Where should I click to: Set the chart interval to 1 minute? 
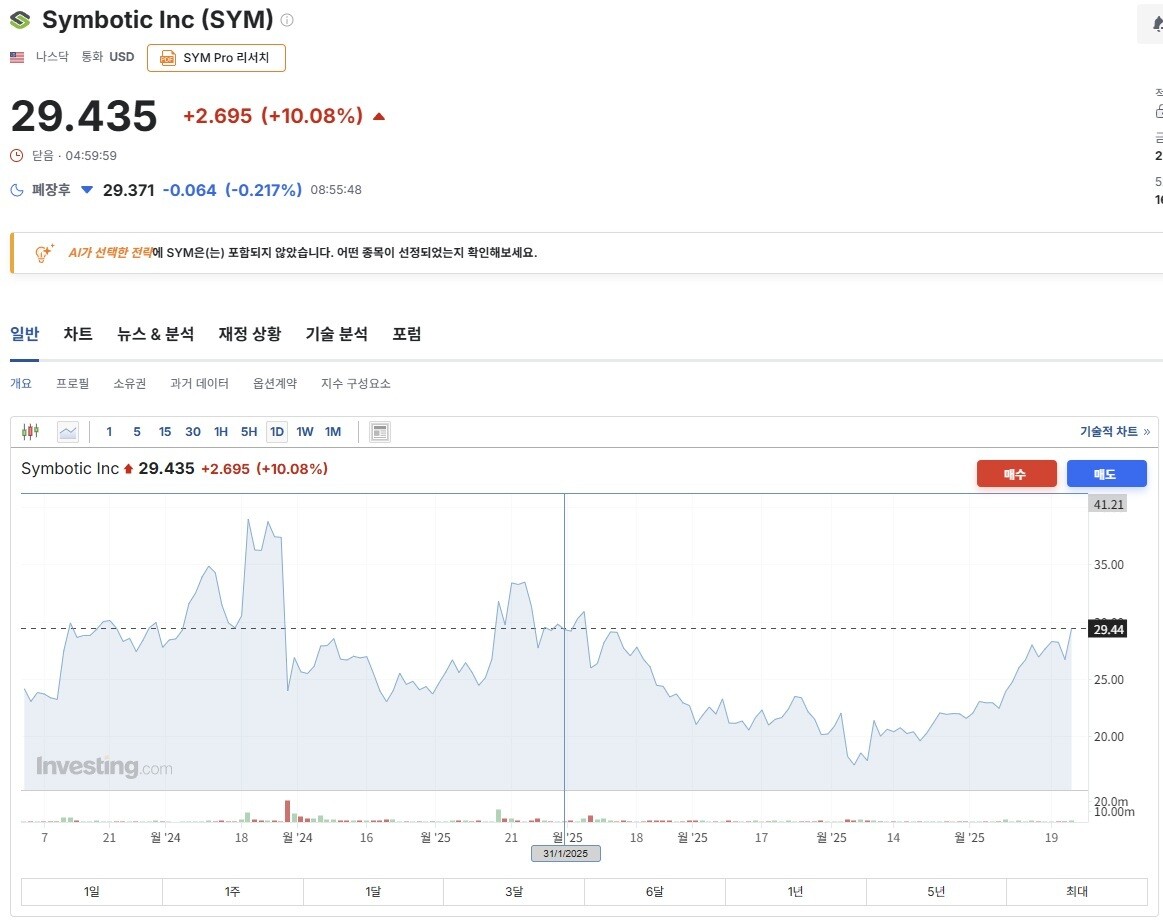tap(109, 432)
